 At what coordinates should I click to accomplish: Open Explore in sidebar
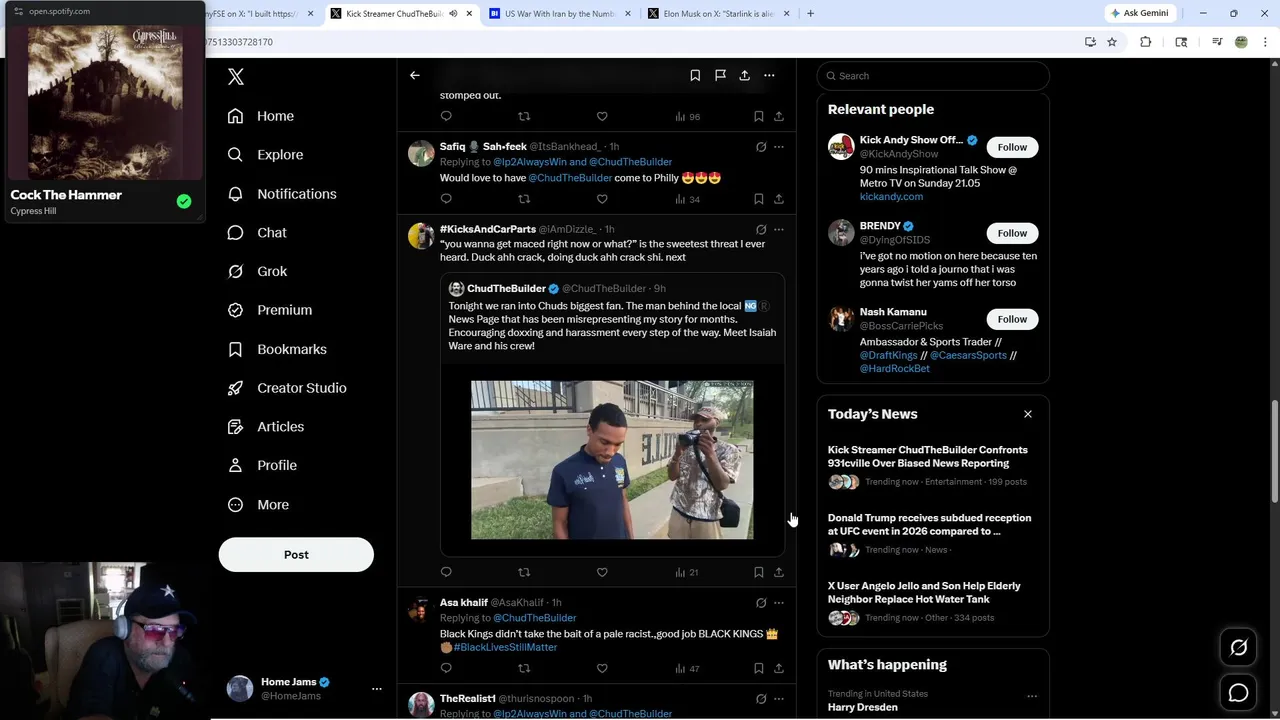click(x=265, y=155)
